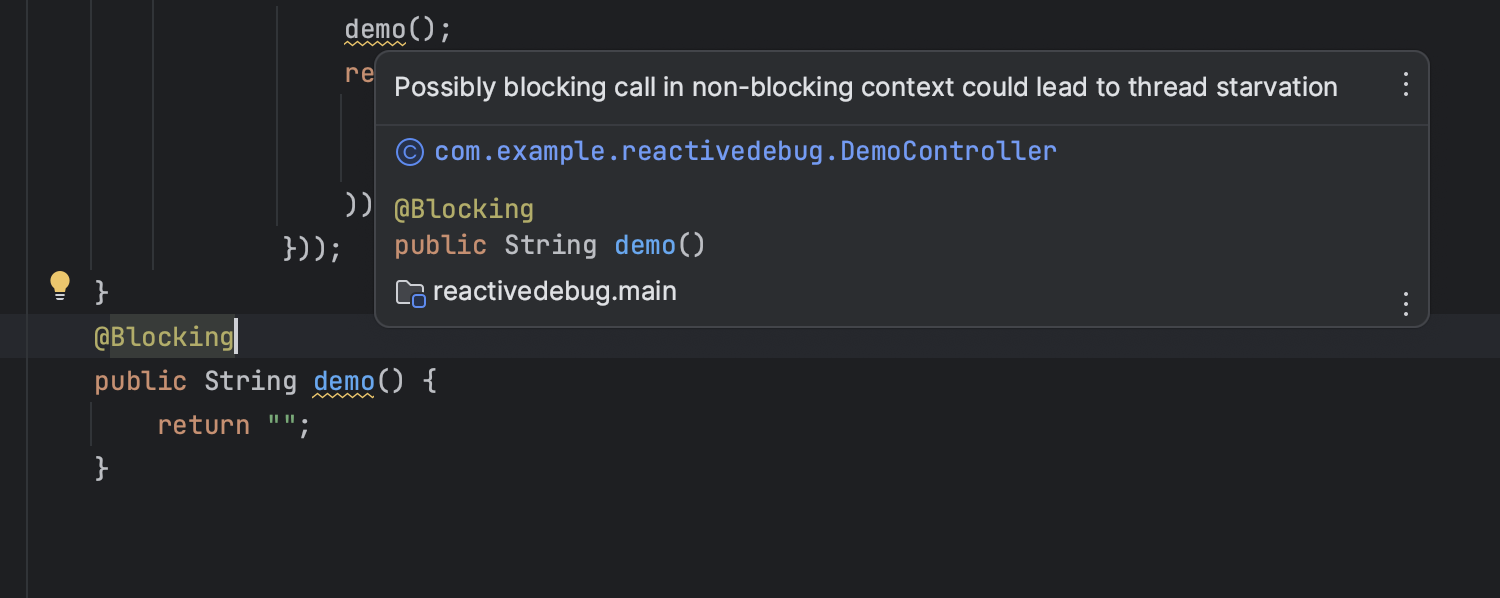1500x598 pixels.
Task: Click the String return type in the editor
Action: 250,381
